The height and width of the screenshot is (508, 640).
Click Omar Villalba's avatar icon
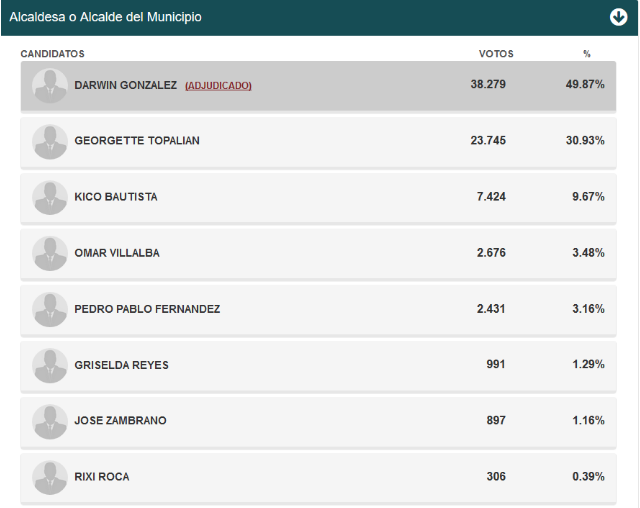(50, 254)
